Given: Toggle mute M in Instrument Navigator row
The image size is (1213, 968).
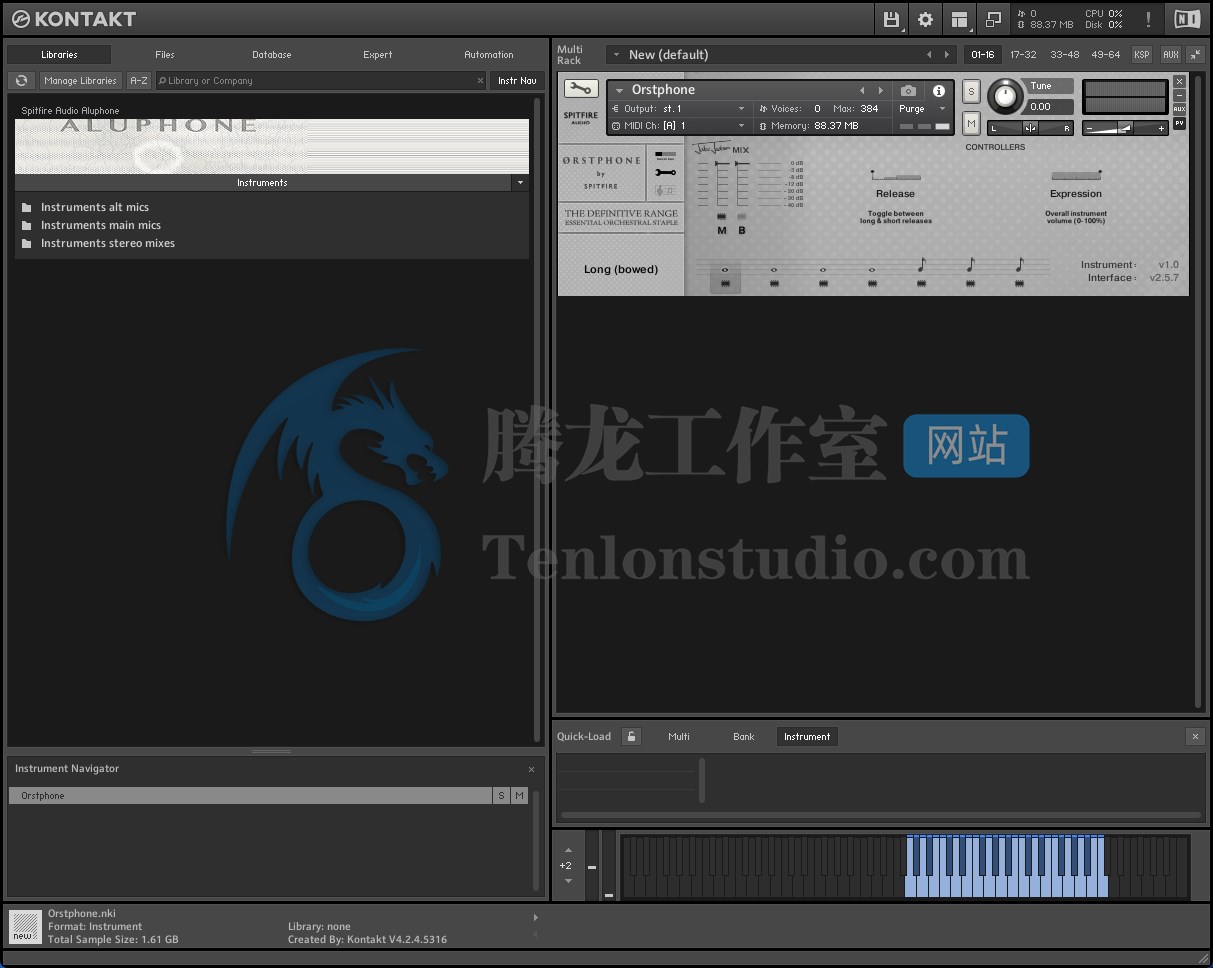Looking at the screenshot, I should click(519, 796).
